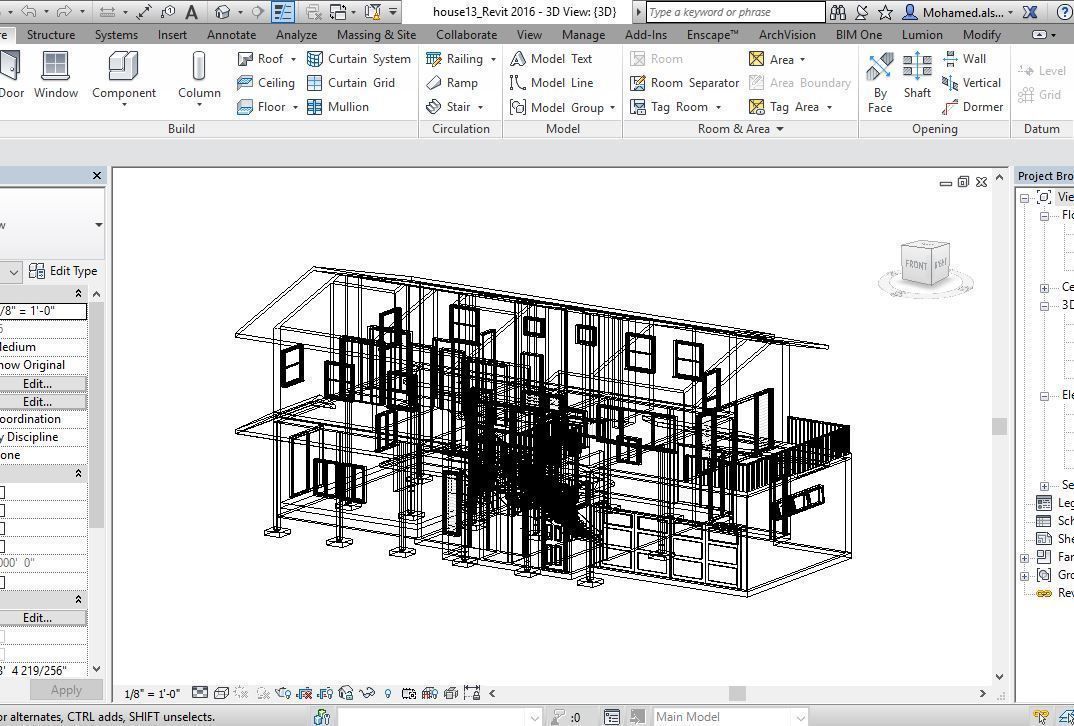
Task: Click the Switch Windows icon
Action: coord(338,12)
